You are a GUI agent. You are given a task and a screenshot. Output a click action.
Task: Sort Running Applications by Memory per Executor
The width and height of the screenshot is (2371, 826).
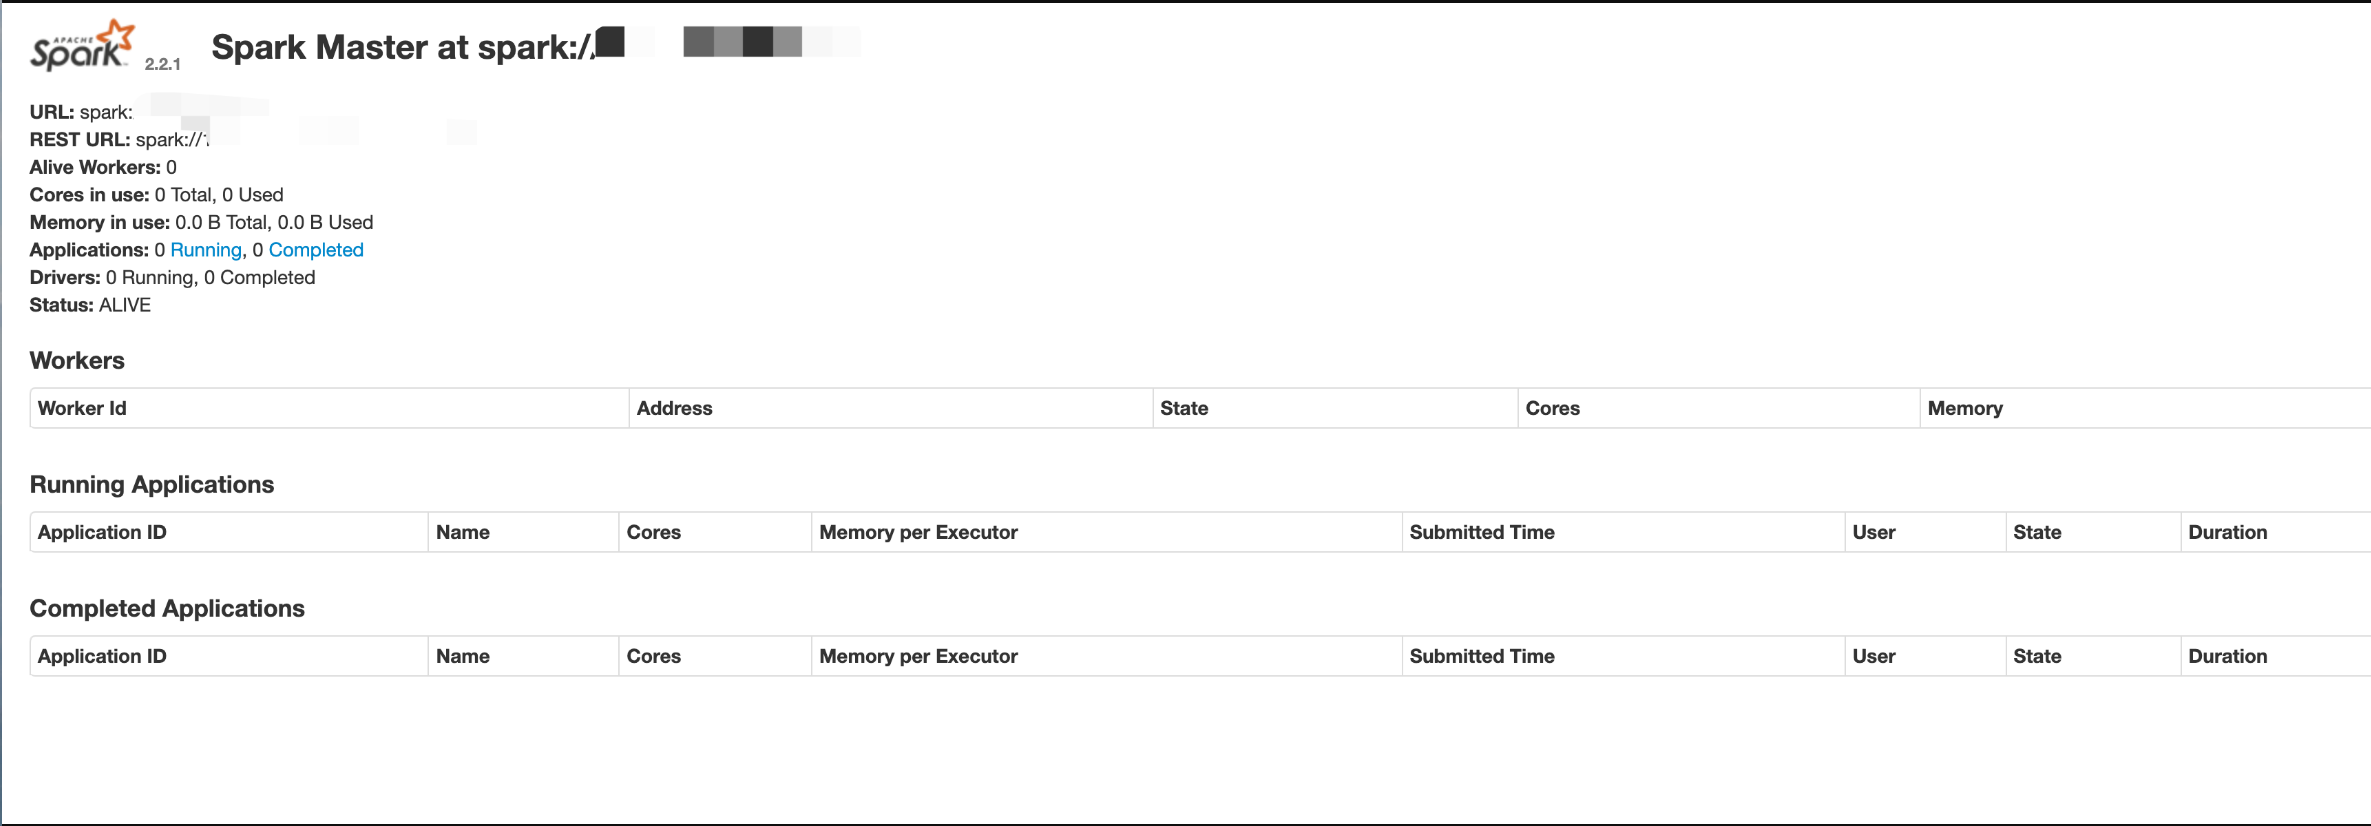point(918,532)
